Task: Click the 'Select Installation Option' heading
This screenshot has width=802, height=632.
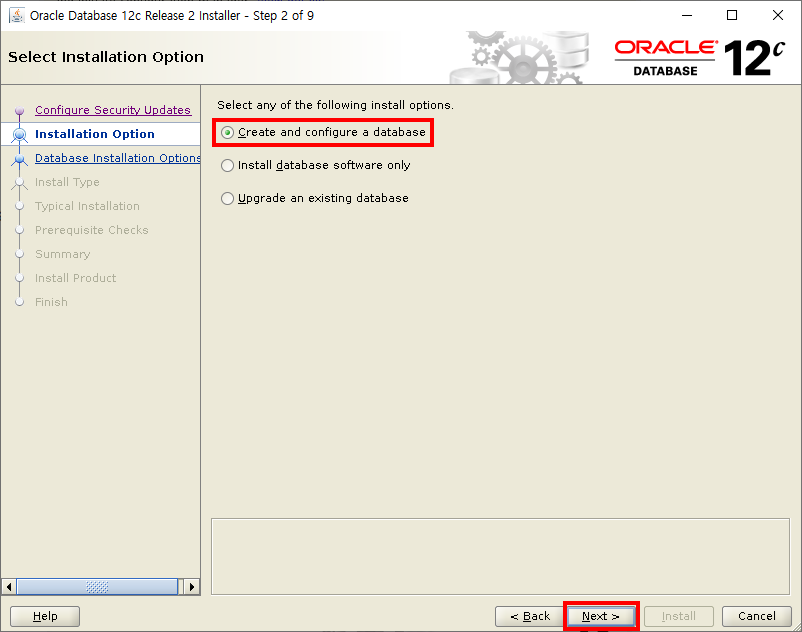Action: [106, 57]
